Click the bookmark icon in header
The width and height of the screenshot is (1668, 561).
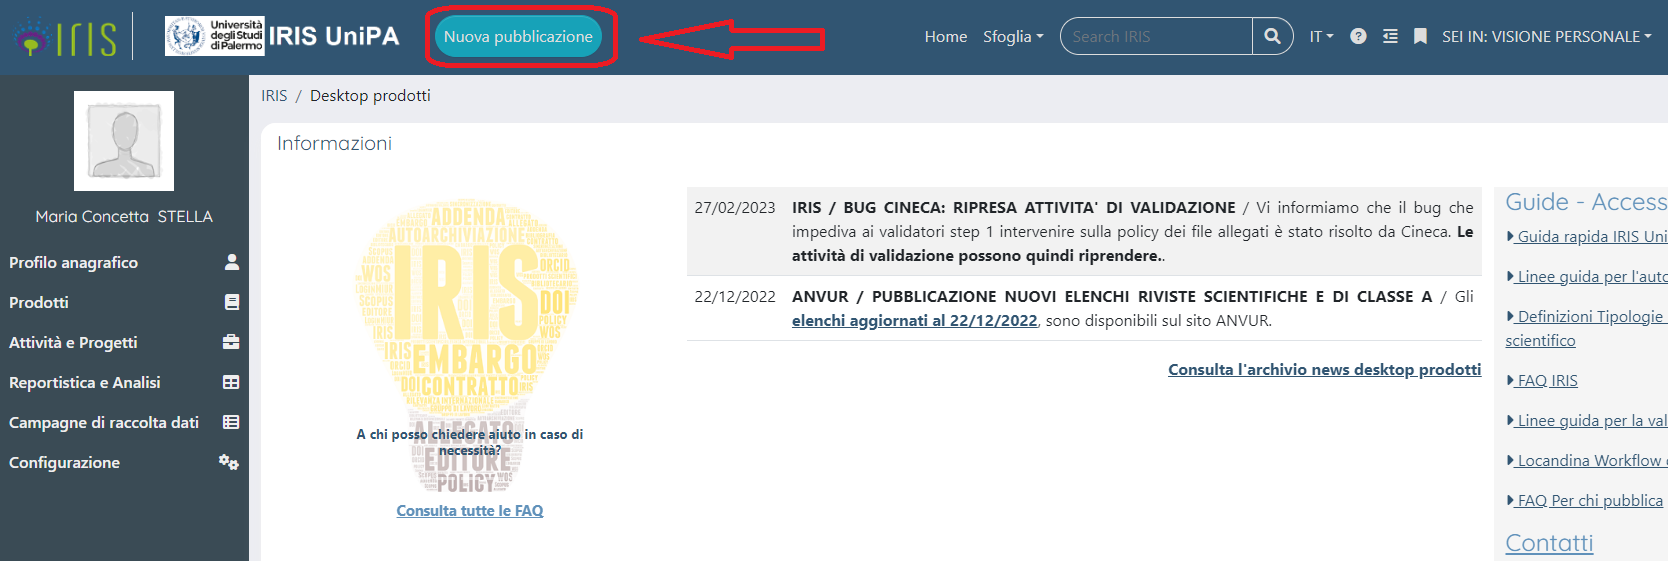1420,36
